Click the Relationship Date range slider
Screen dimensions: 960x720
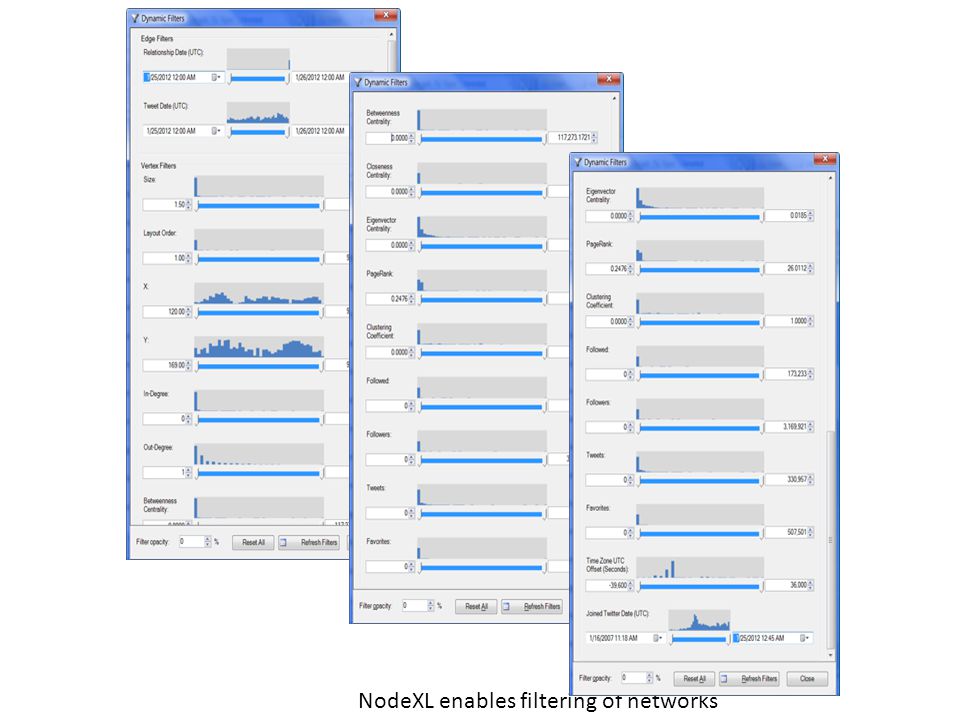[258, 78]
